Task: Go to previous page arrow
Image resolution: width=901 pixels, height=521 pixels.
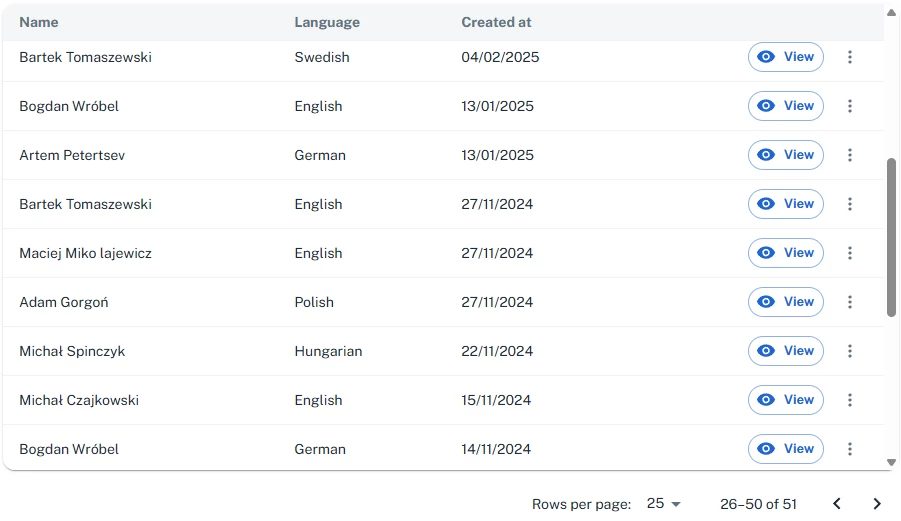Action: click(x=837, y=504)
